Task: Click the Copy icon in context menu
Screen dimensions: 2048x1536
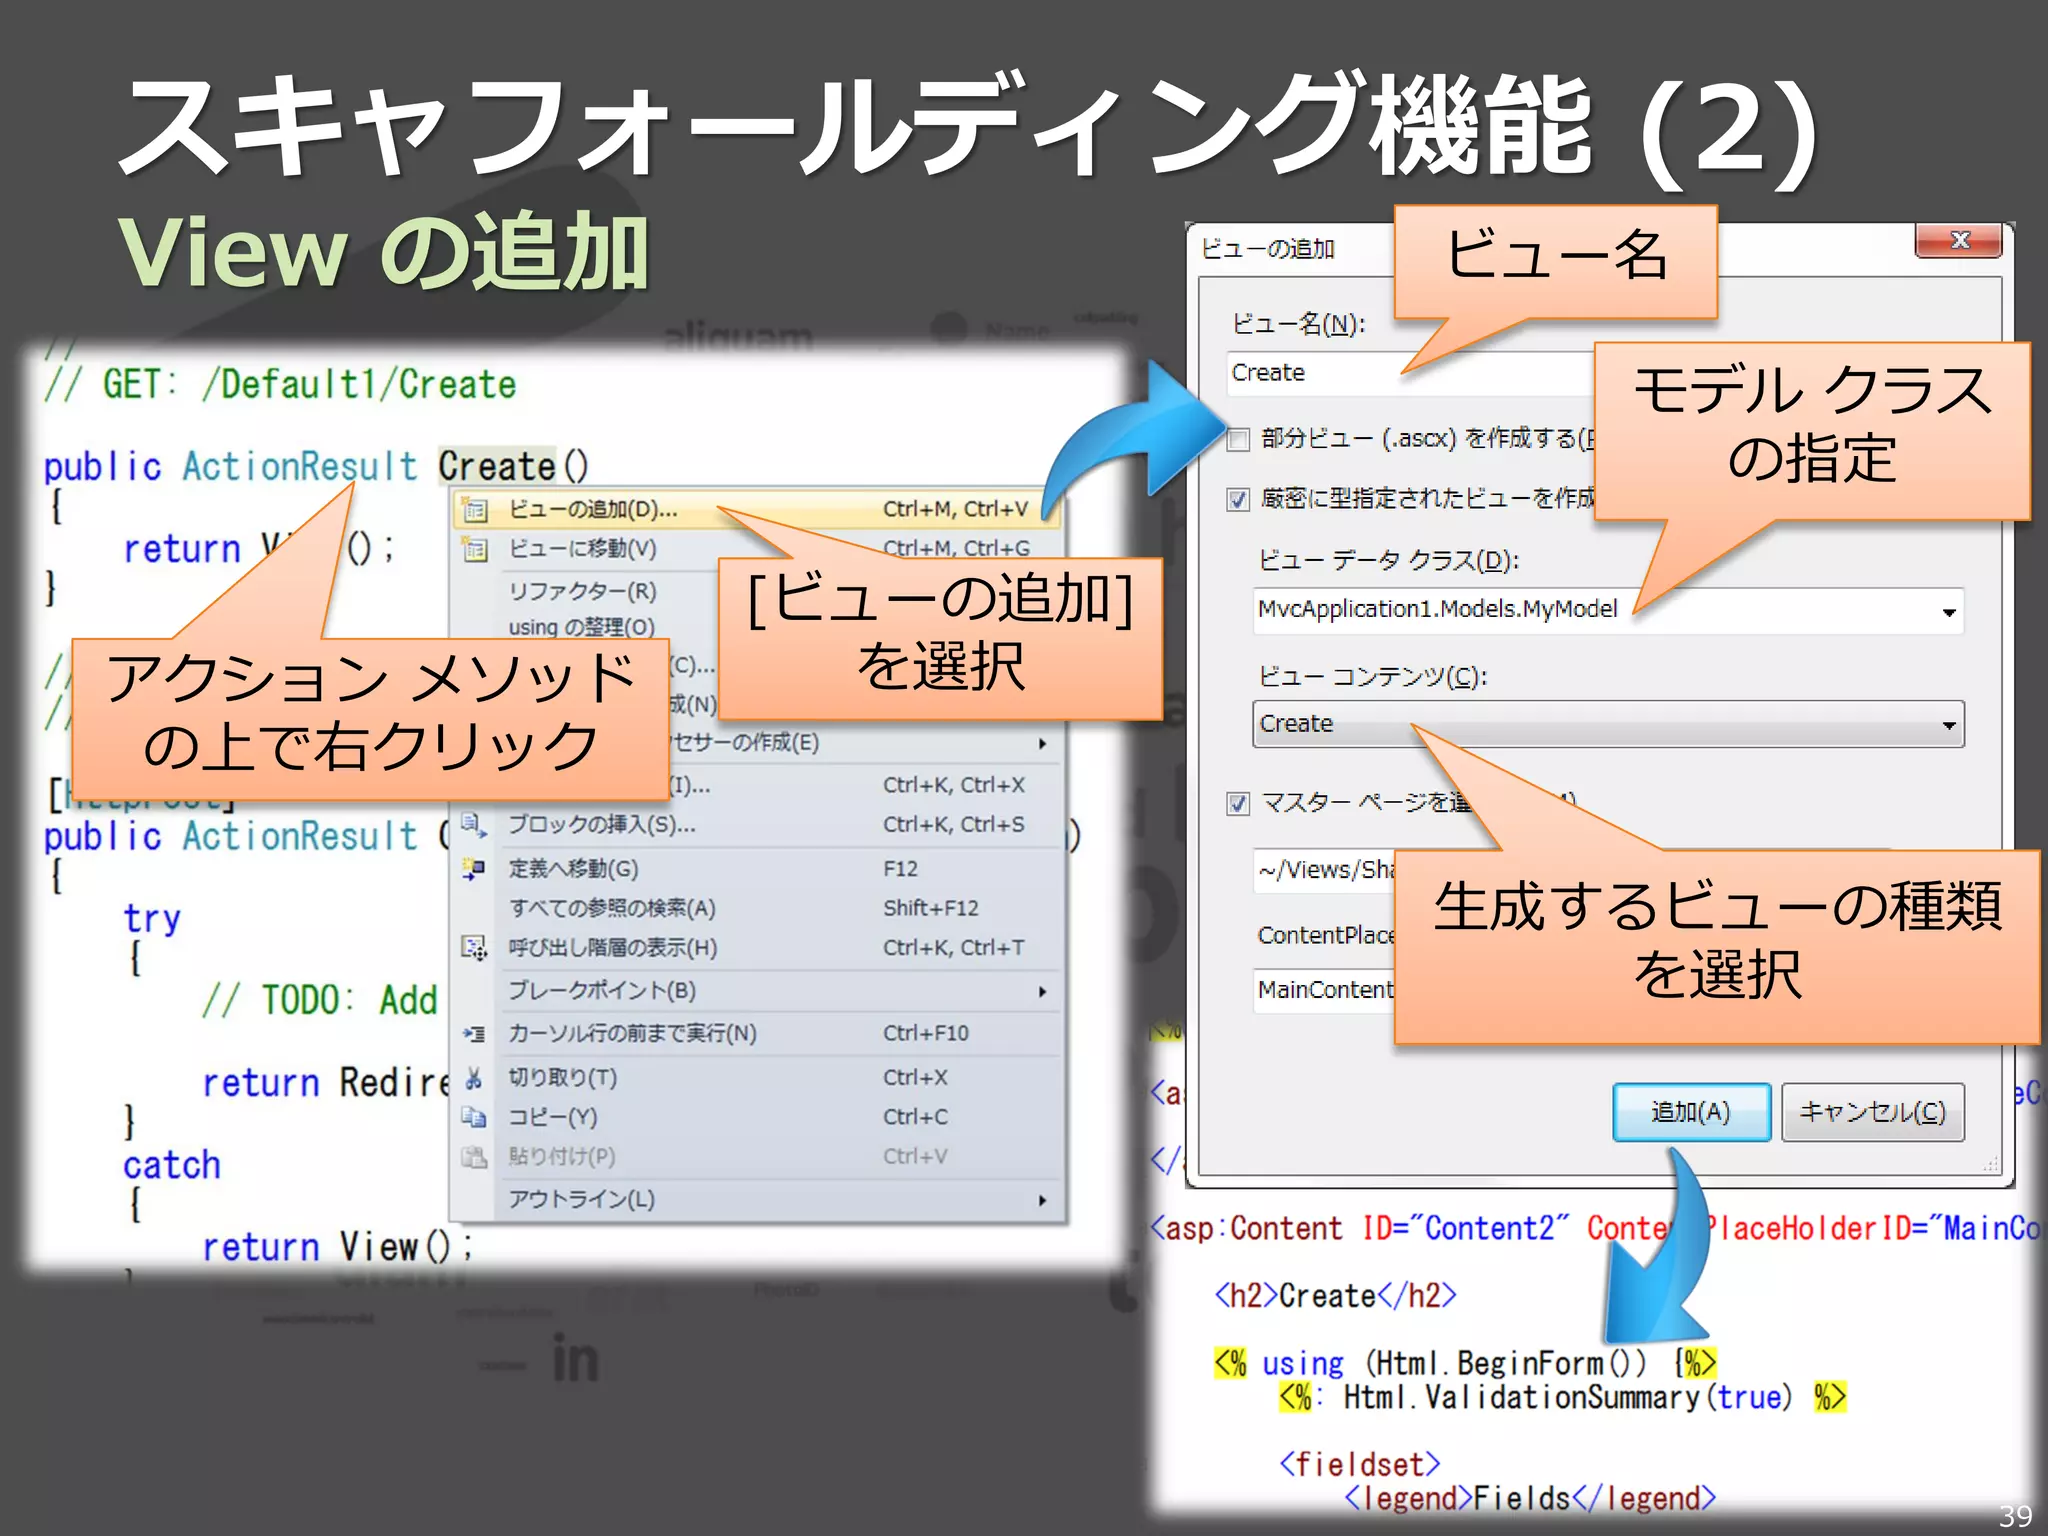Action: tap(474, 1117)
